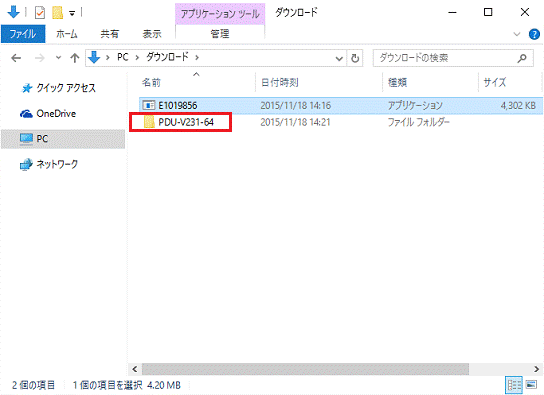The image size is (544, 395).
Task: Go up one folder level
Action: (x=75, y=58)
